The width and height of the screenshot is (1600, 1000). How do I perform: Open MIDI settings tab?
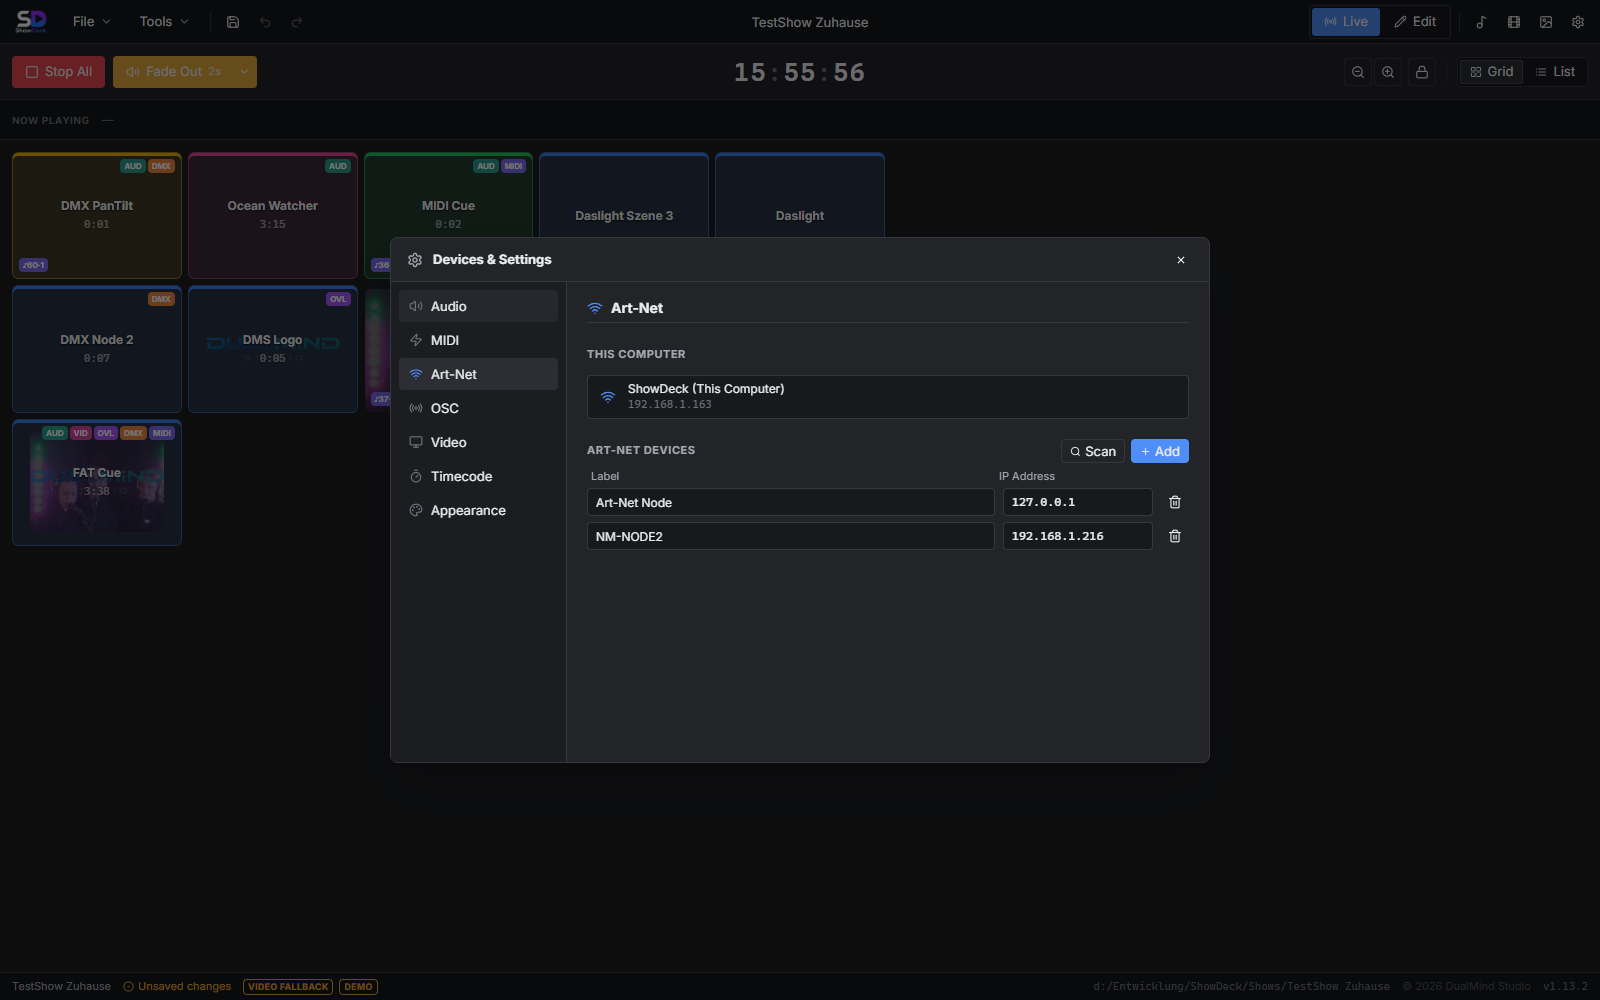click(x=478, y=340)
